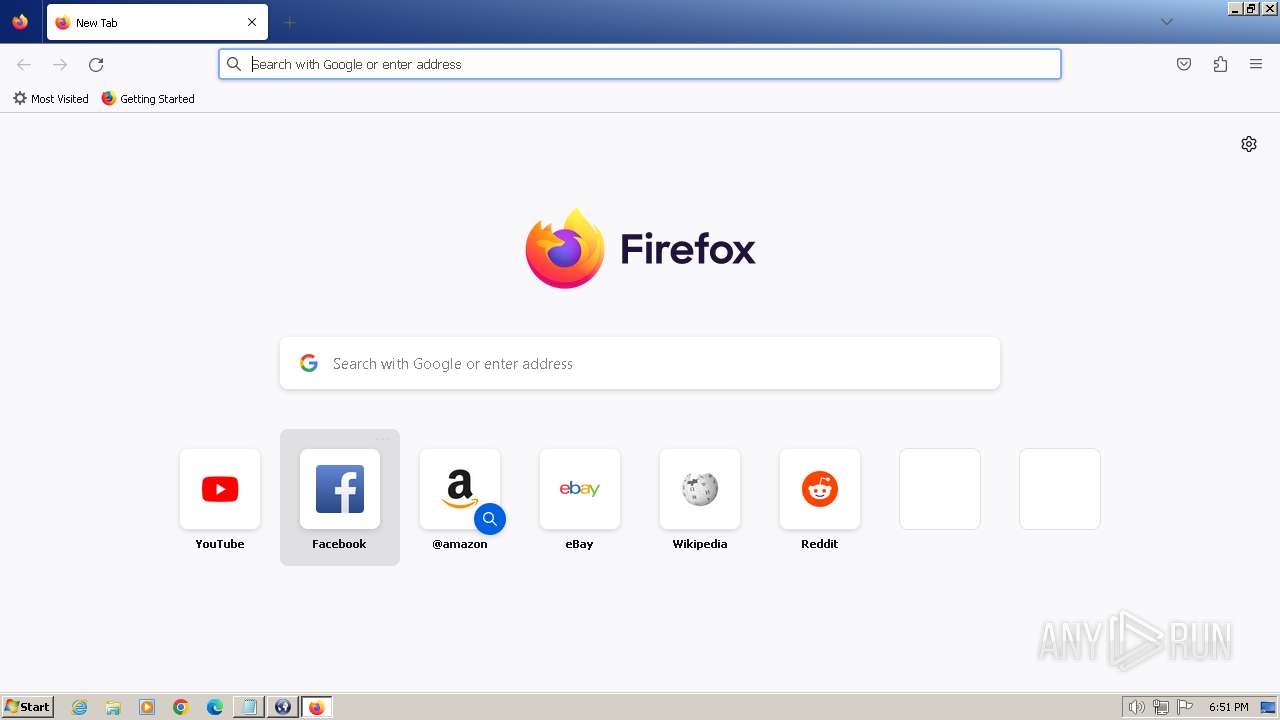1280x720 pixels.
Task: Click the eBay label text
Action: pos(580,544)
